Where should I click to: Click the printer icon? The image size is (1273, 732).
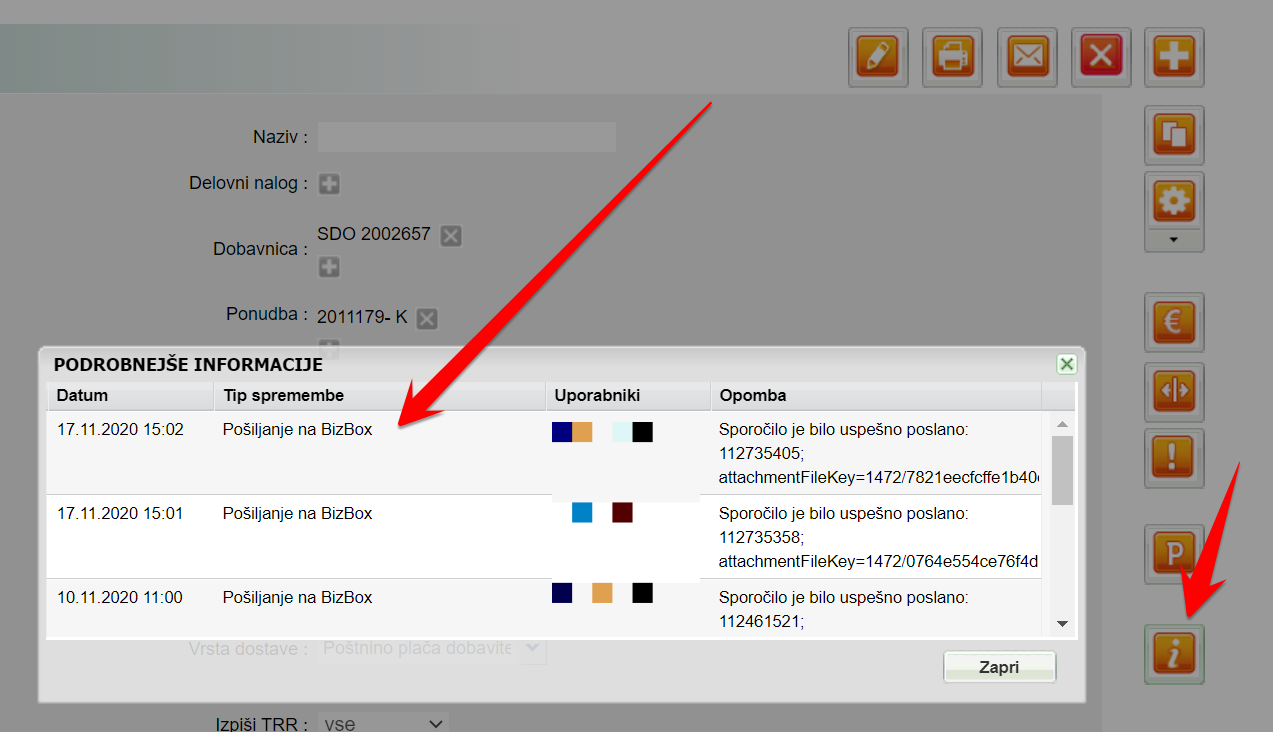point(952,57)
